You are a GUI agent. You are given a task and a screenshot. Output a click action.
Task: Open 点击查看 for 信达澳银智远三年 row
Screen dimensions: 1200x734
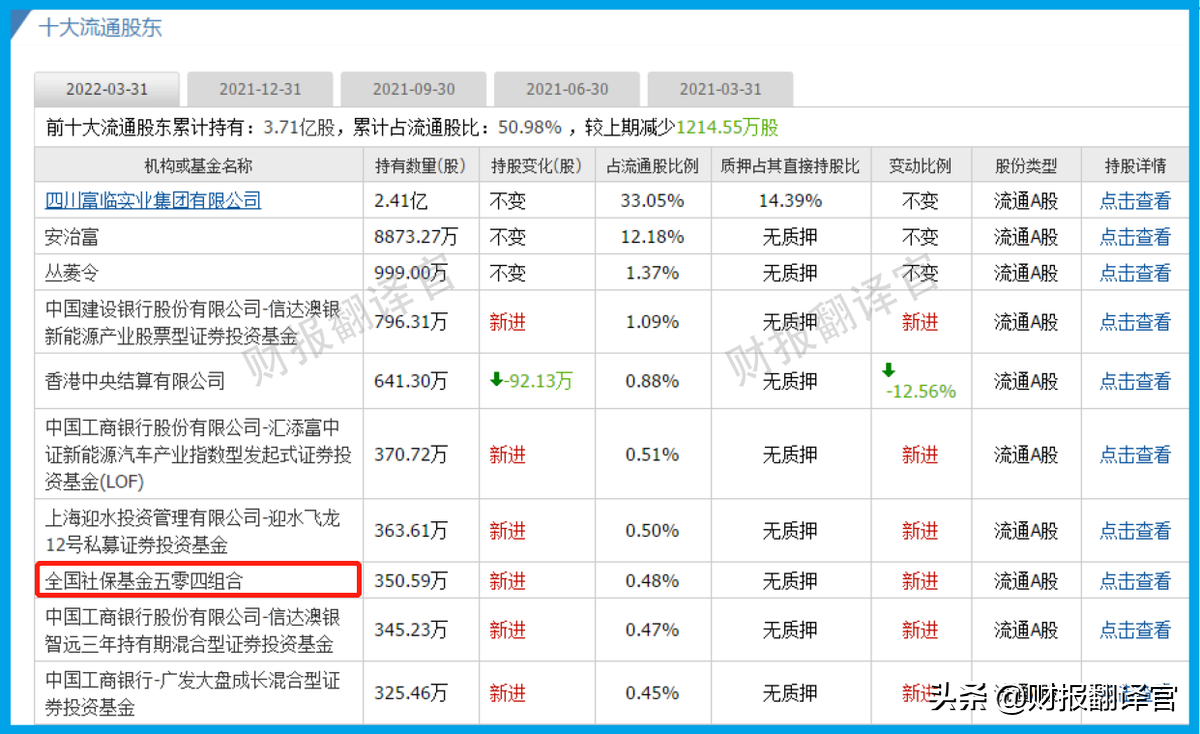(x=1135, y=630)
